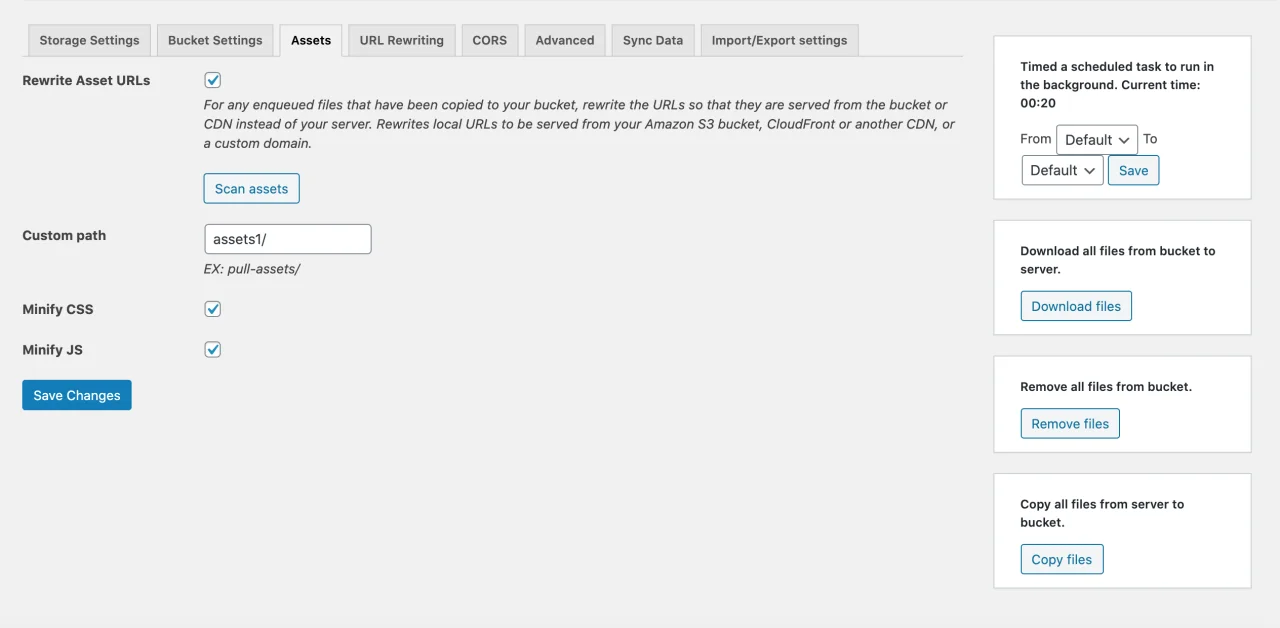Open the Bucket Settings tab
Image resolution: width=1280 pixels, height=628 pixels.
click(215, 40)
